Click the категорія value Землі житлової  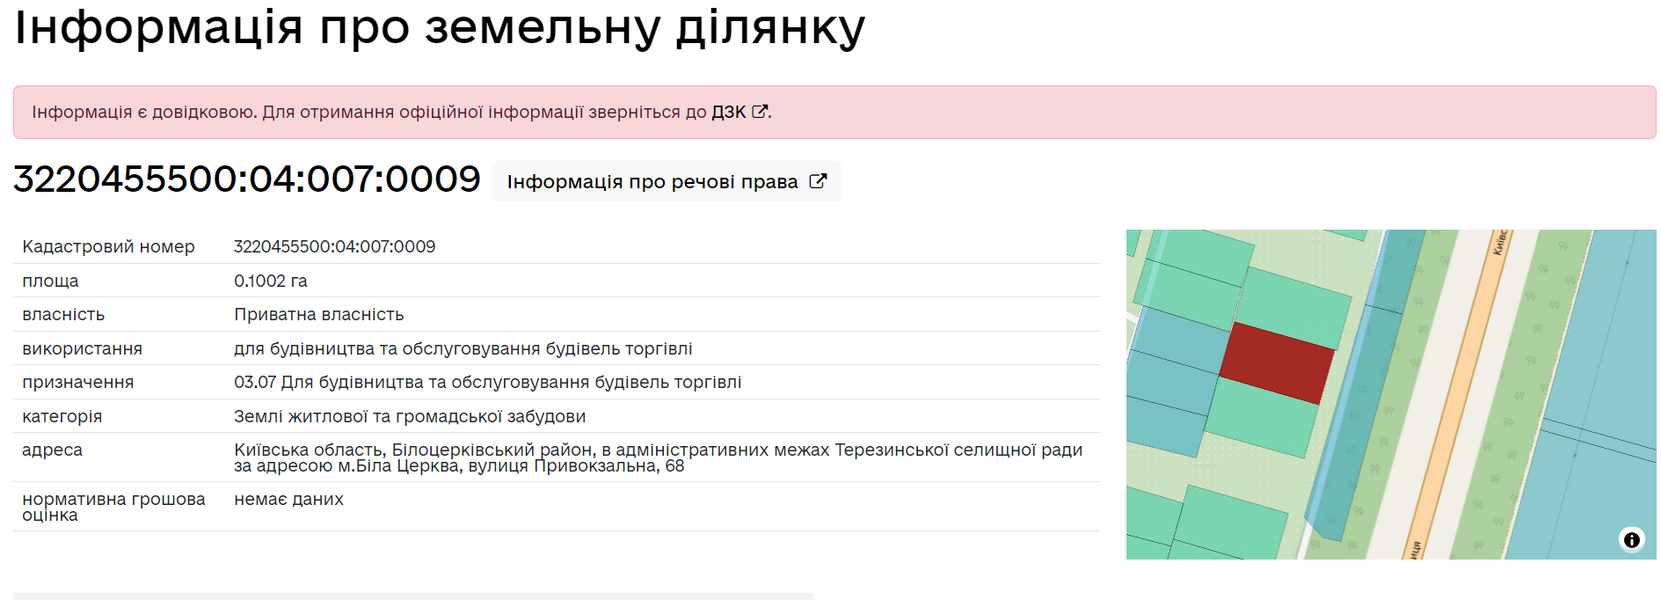tap(409, 416)
